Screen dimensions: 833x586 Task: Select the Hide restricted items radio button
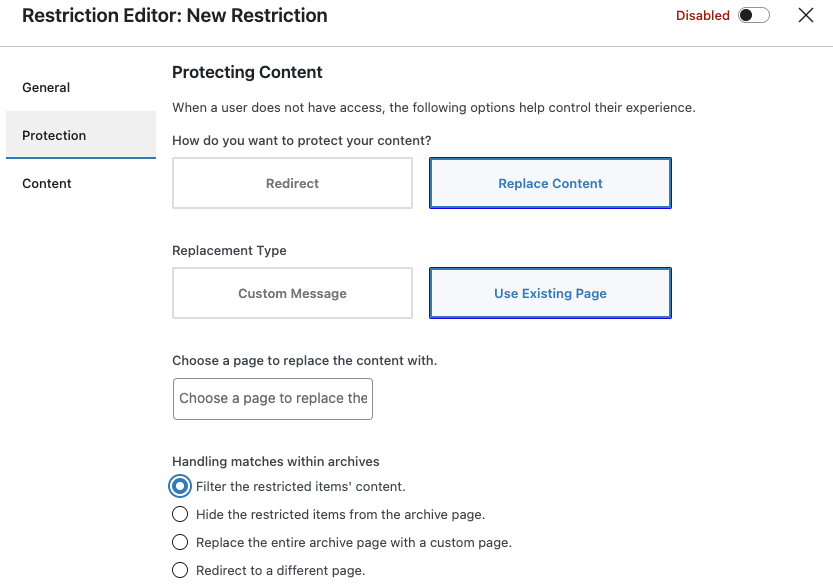[180, 514]
